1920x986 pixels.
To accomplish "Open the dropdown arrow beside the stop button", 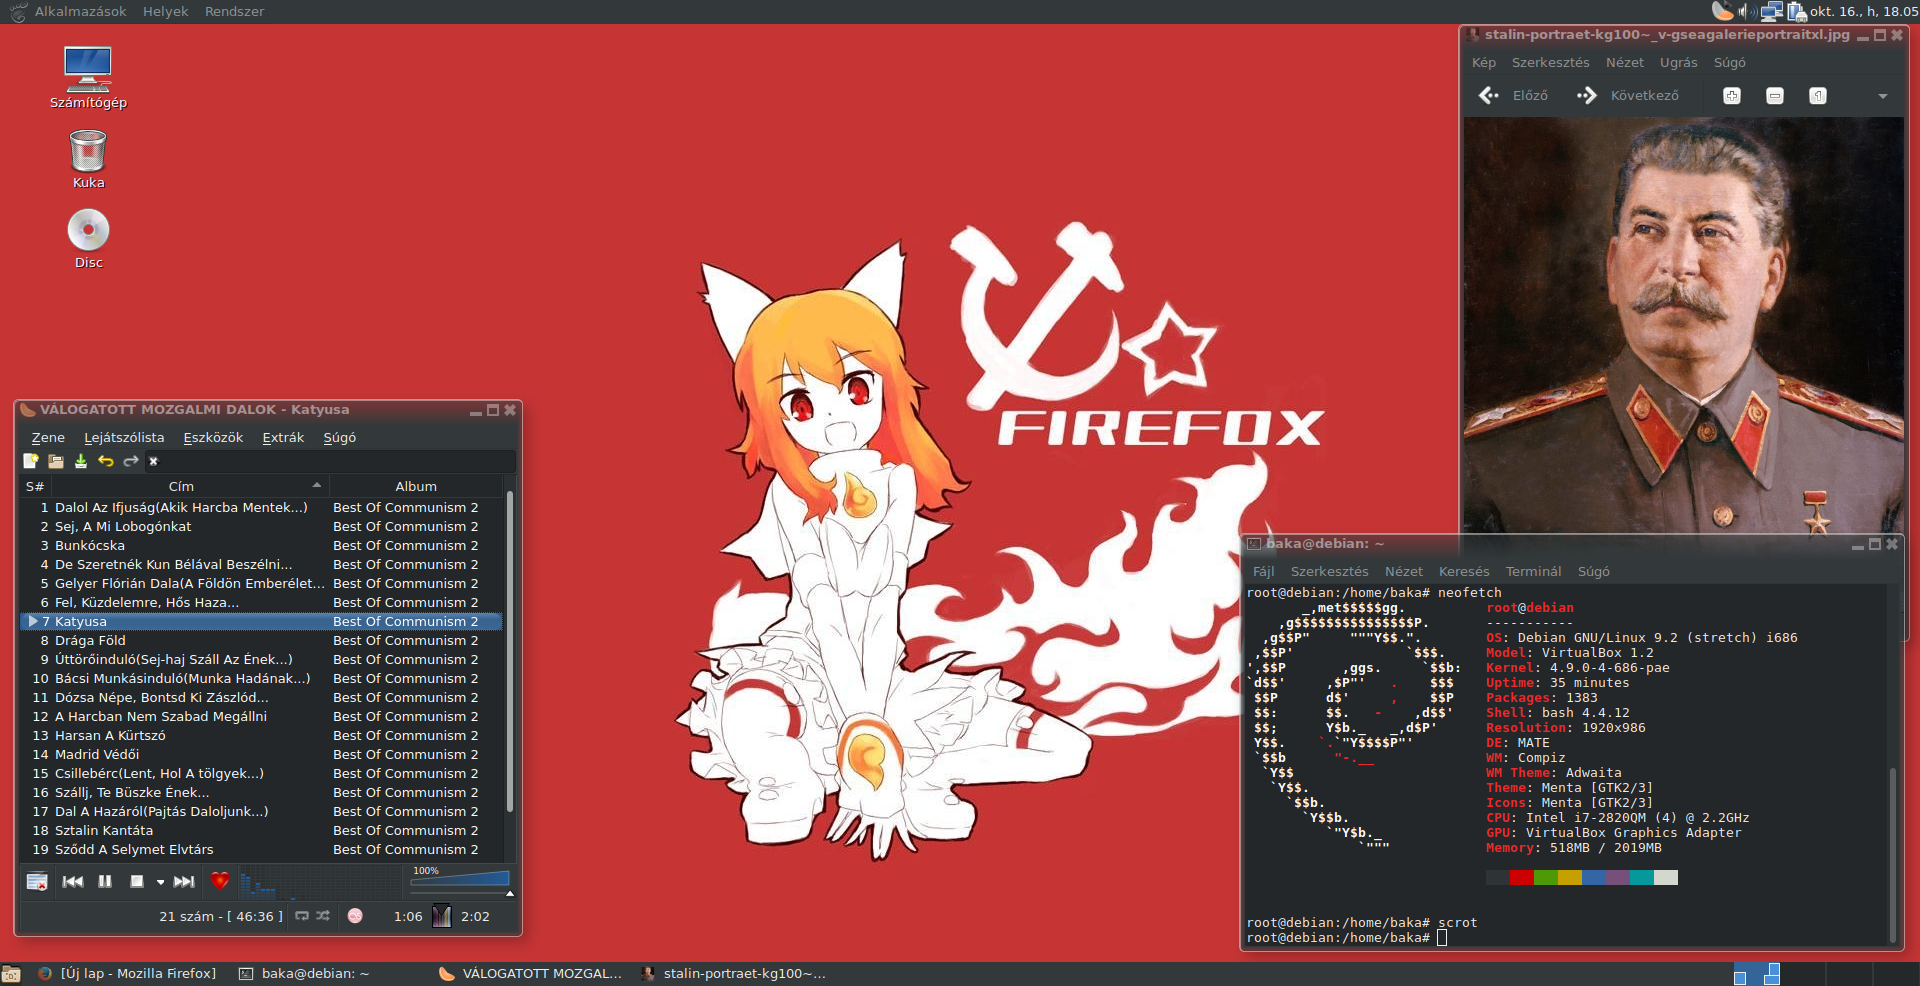I will point(160,882).
